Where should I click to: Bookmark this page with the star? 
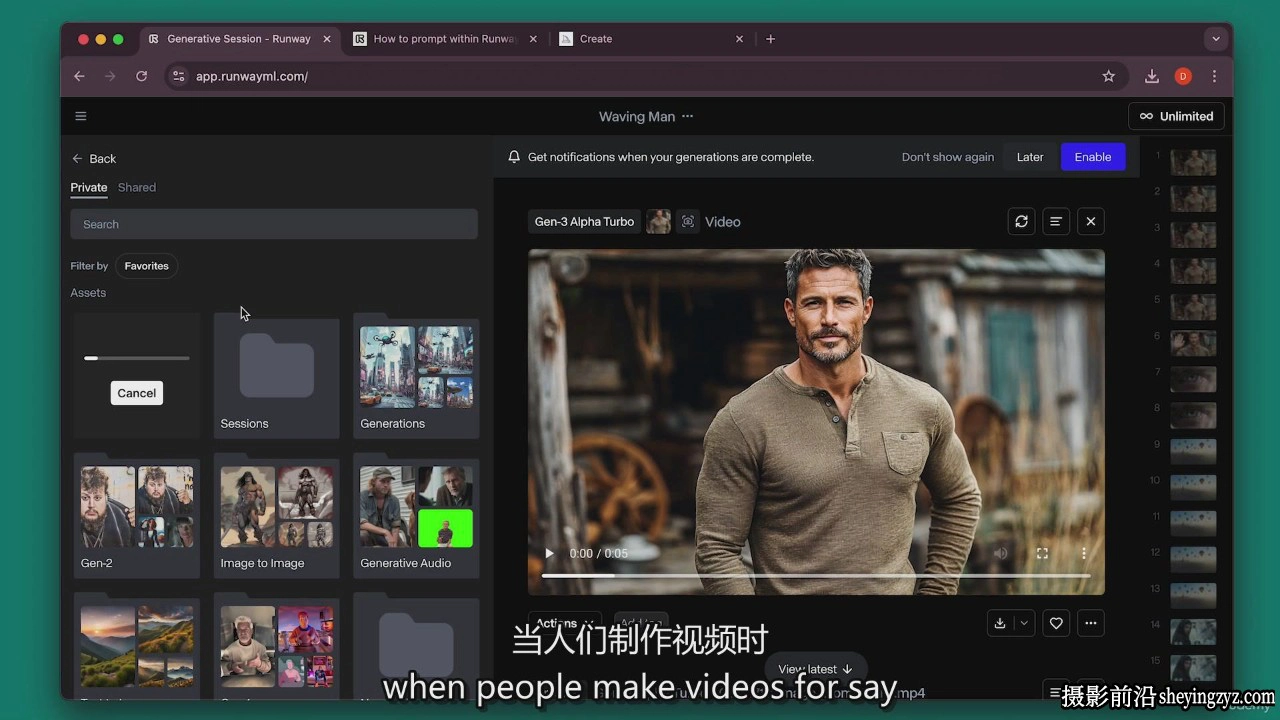pos(1108,76)
